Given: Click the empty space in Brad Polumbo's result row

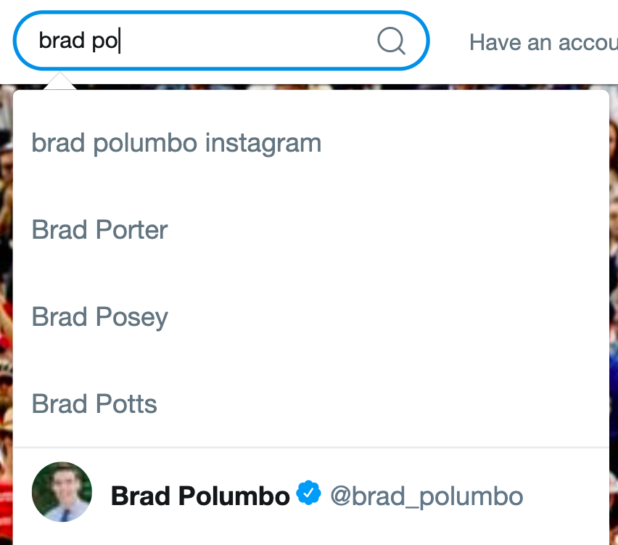Looking at the screenshot, I should (x=566, y=496).
